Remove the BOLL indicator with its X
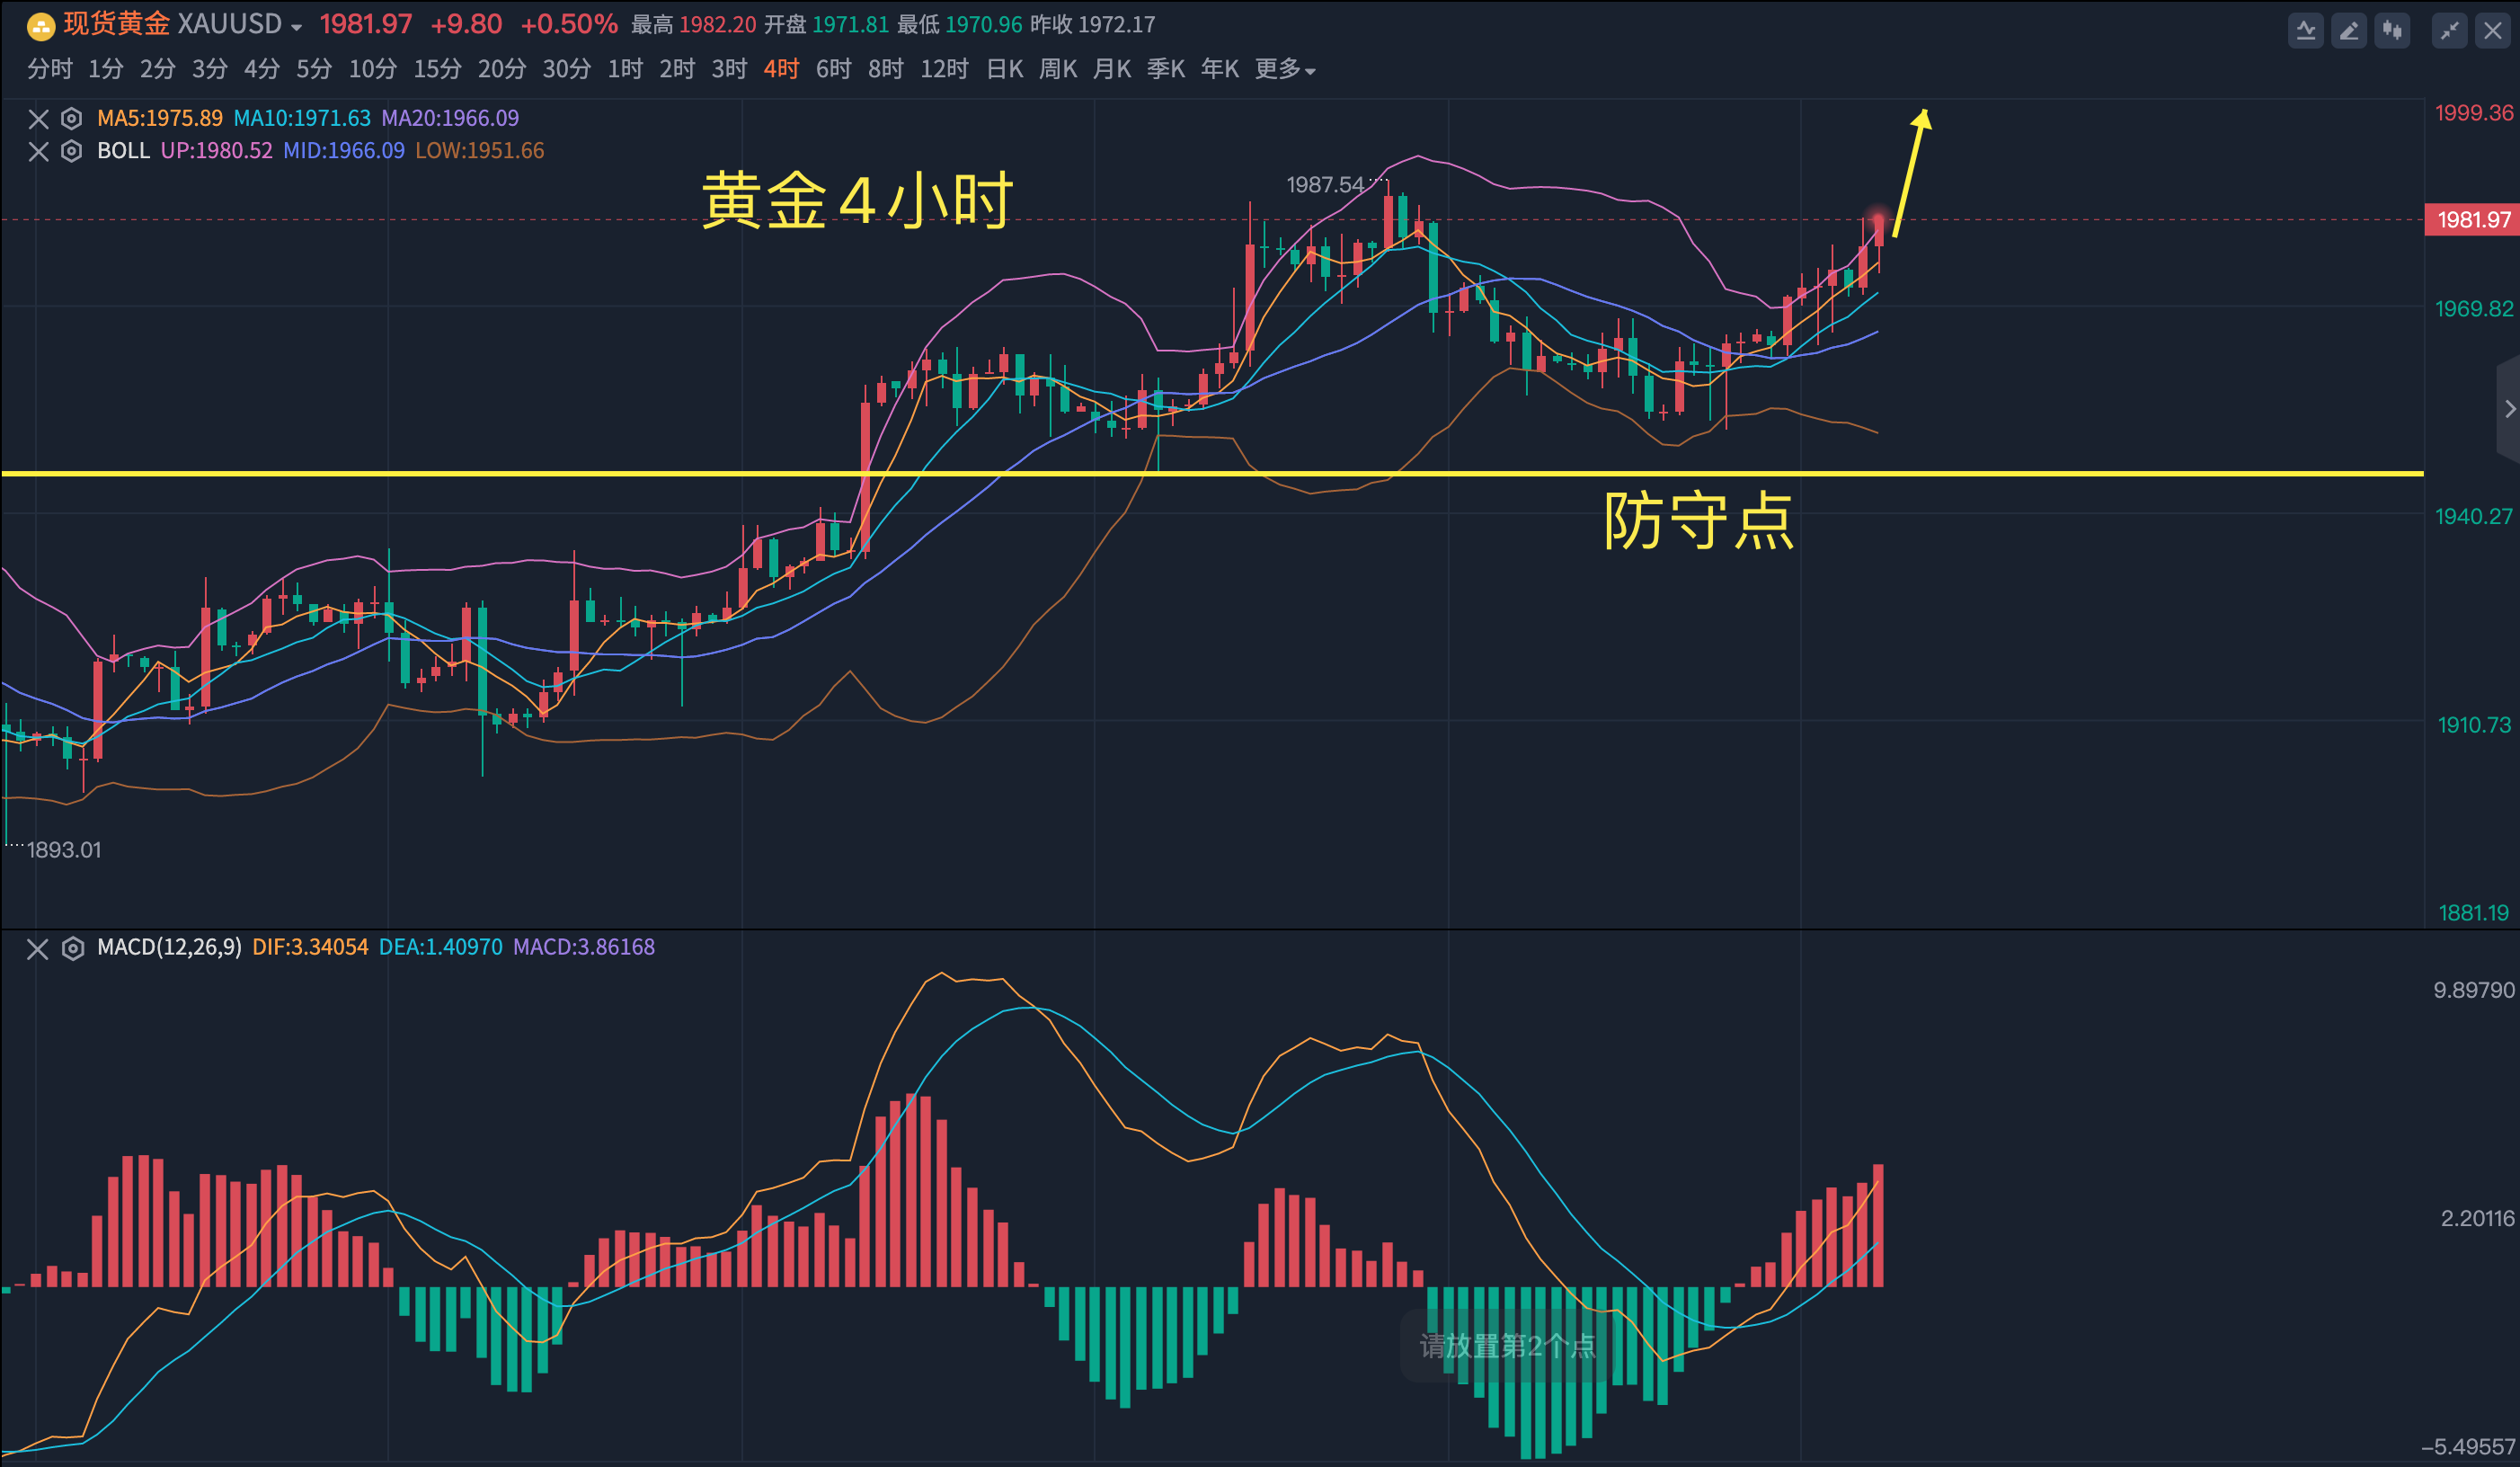 coord(38,151)
